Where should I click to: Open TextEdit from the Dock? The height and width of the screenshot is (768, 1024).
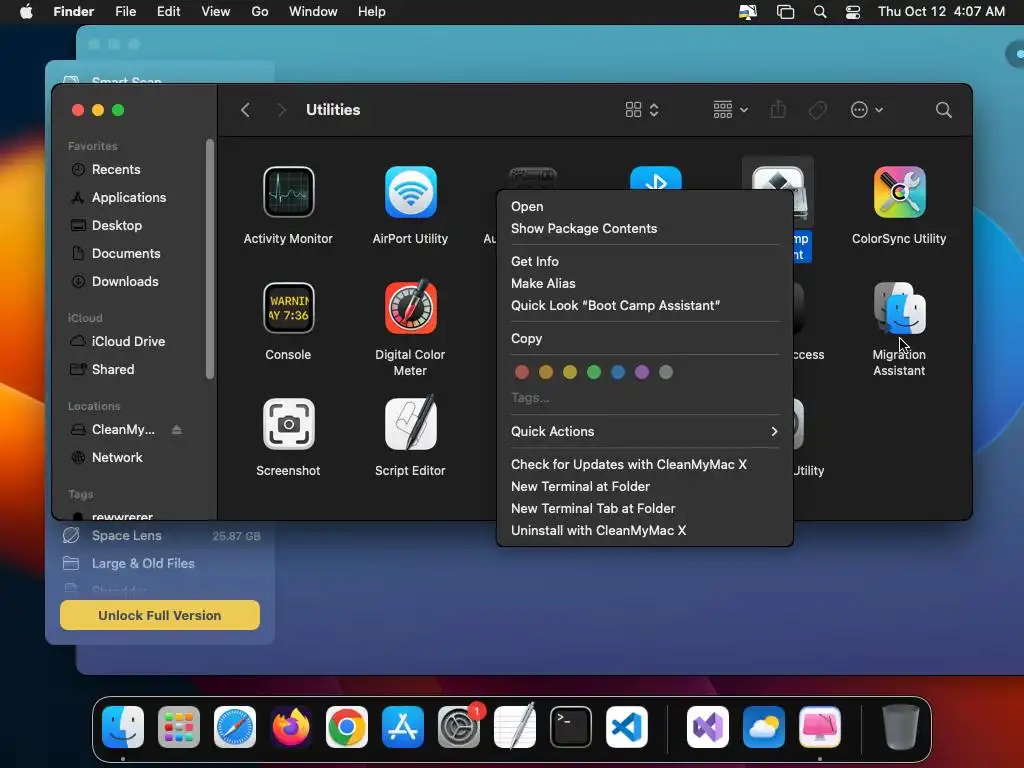(515, 726)
